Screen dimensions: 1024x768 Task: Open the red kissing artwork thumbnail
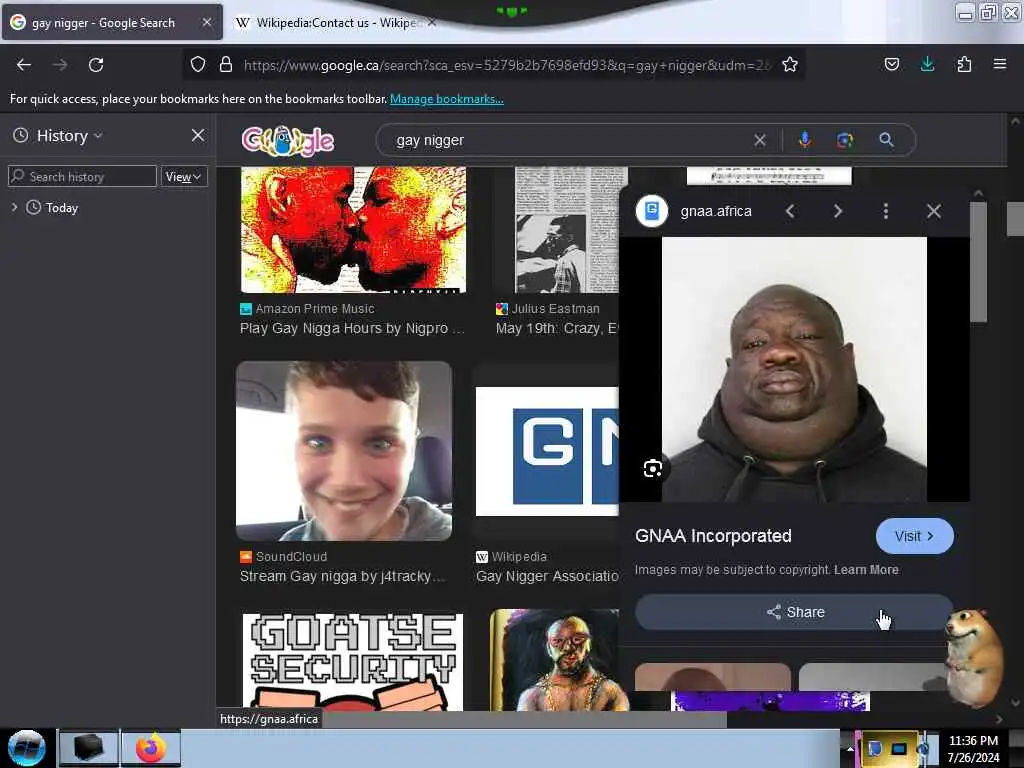point(353,229)
